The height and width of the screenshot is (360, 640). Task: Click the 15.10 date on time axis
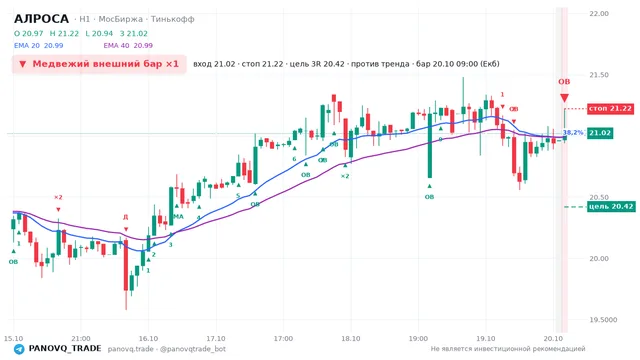[13, 339]
